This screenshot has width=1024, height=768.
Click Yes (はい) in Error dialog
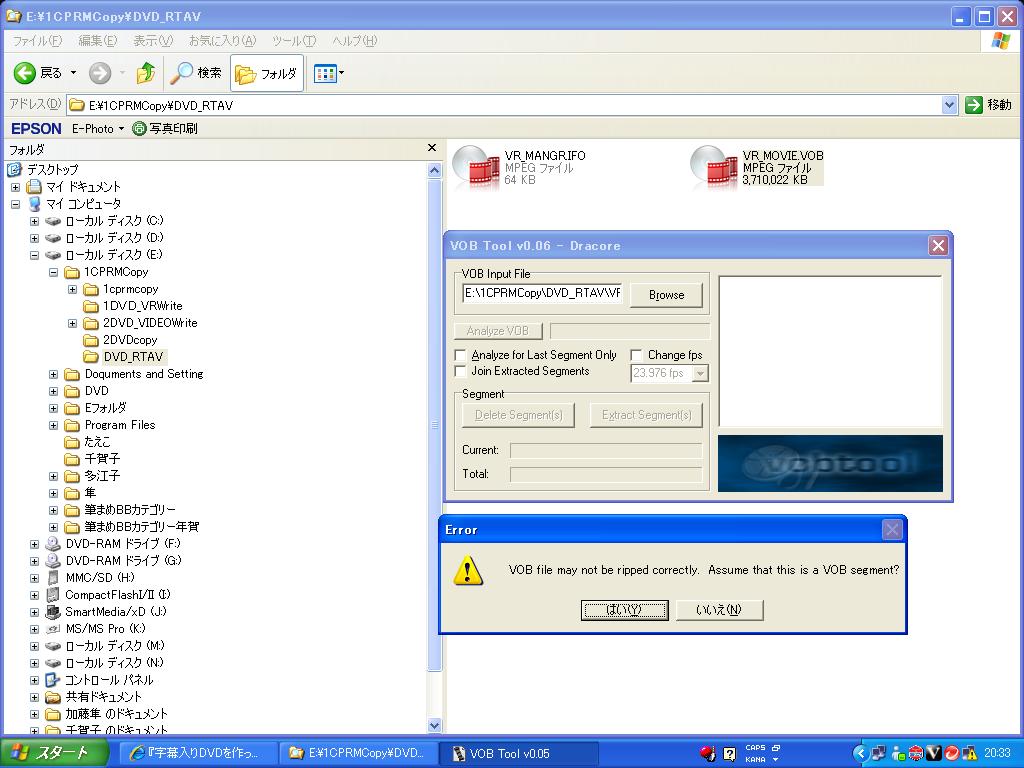624,610
